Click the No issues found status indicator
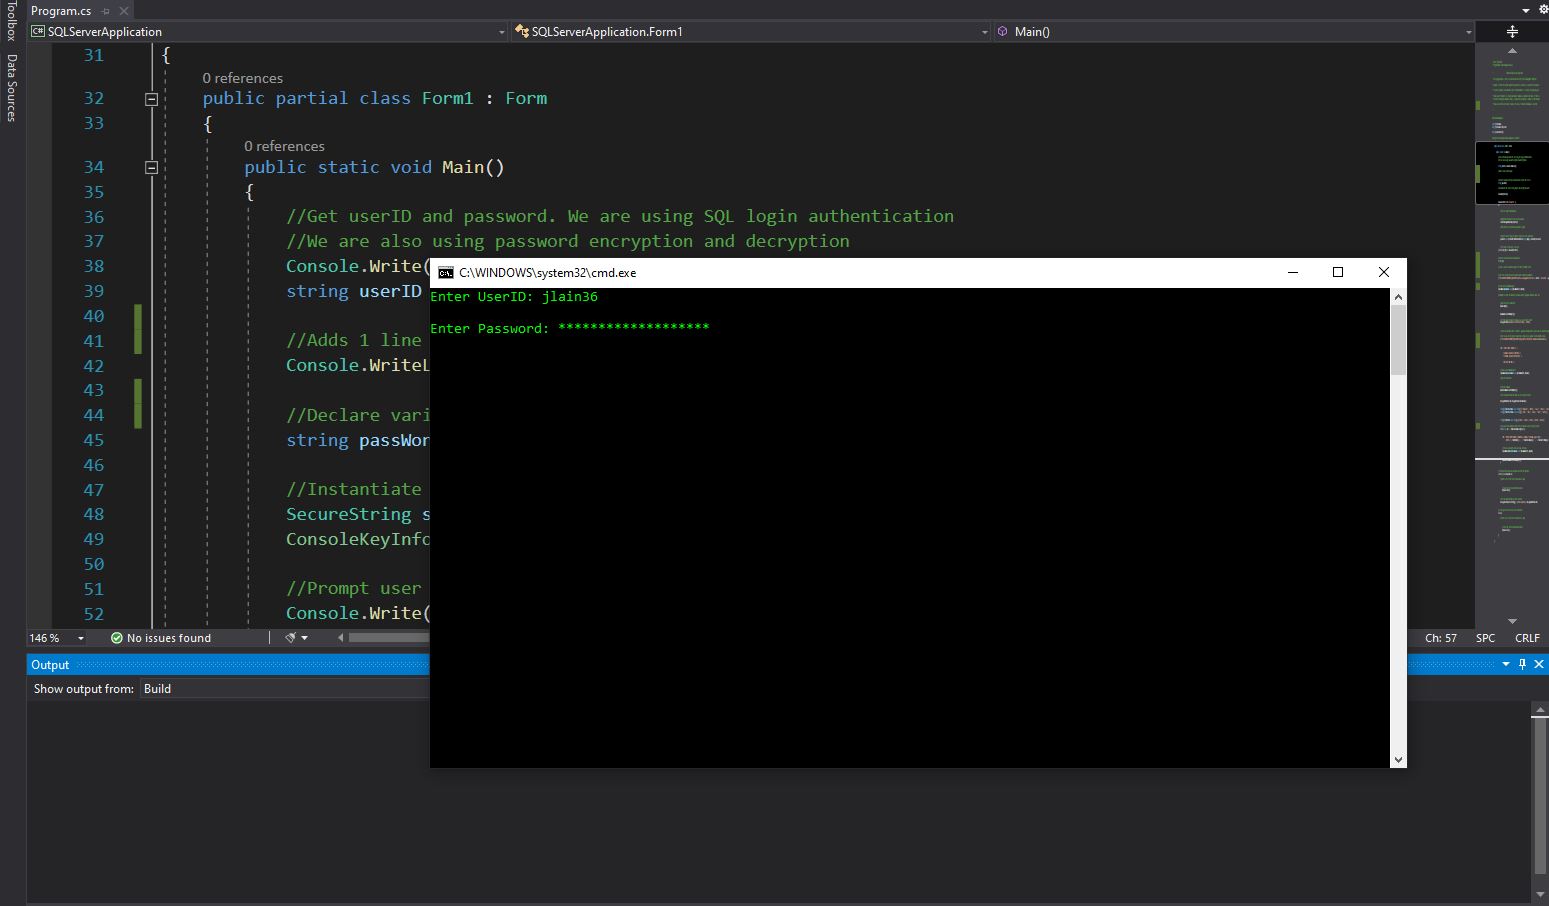1549x906 pixels. pyautogui.click(x=161, y=638)
